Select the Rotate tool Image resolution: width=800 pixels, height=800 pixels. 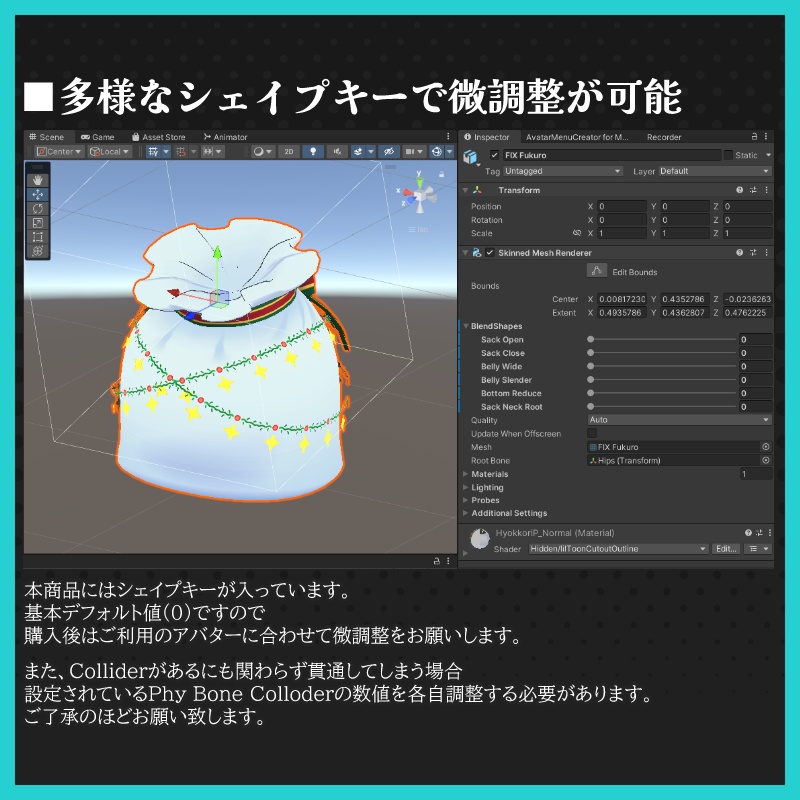36,207
